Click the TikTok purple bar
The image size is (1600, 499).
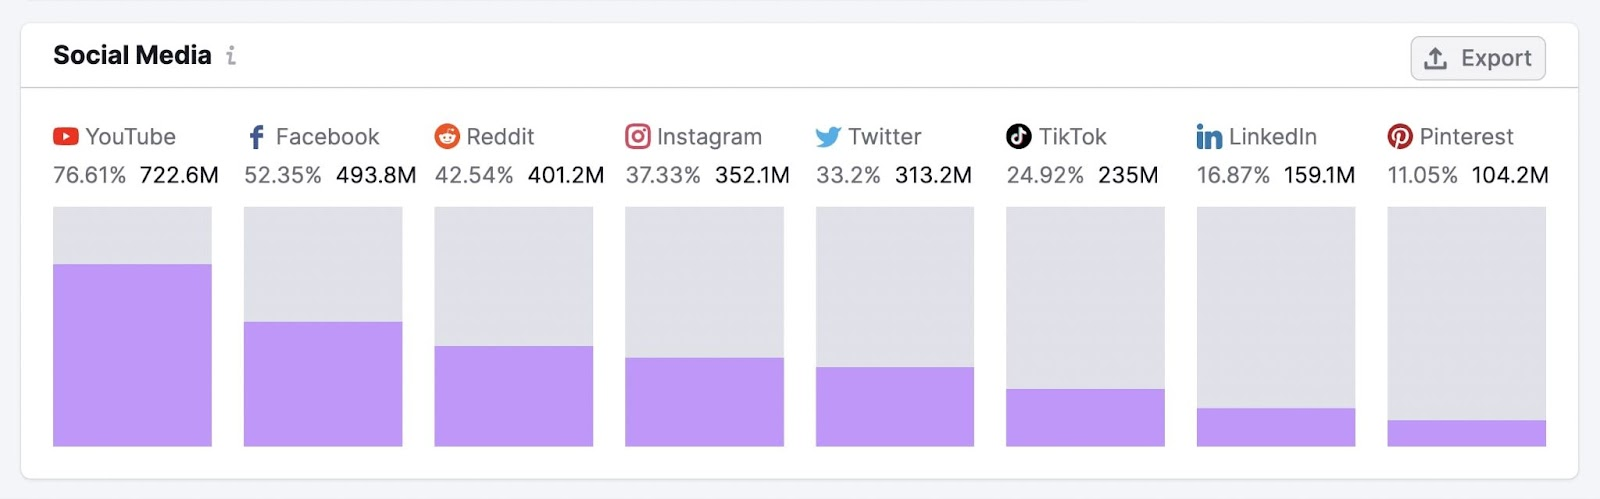pos(1085,418)
